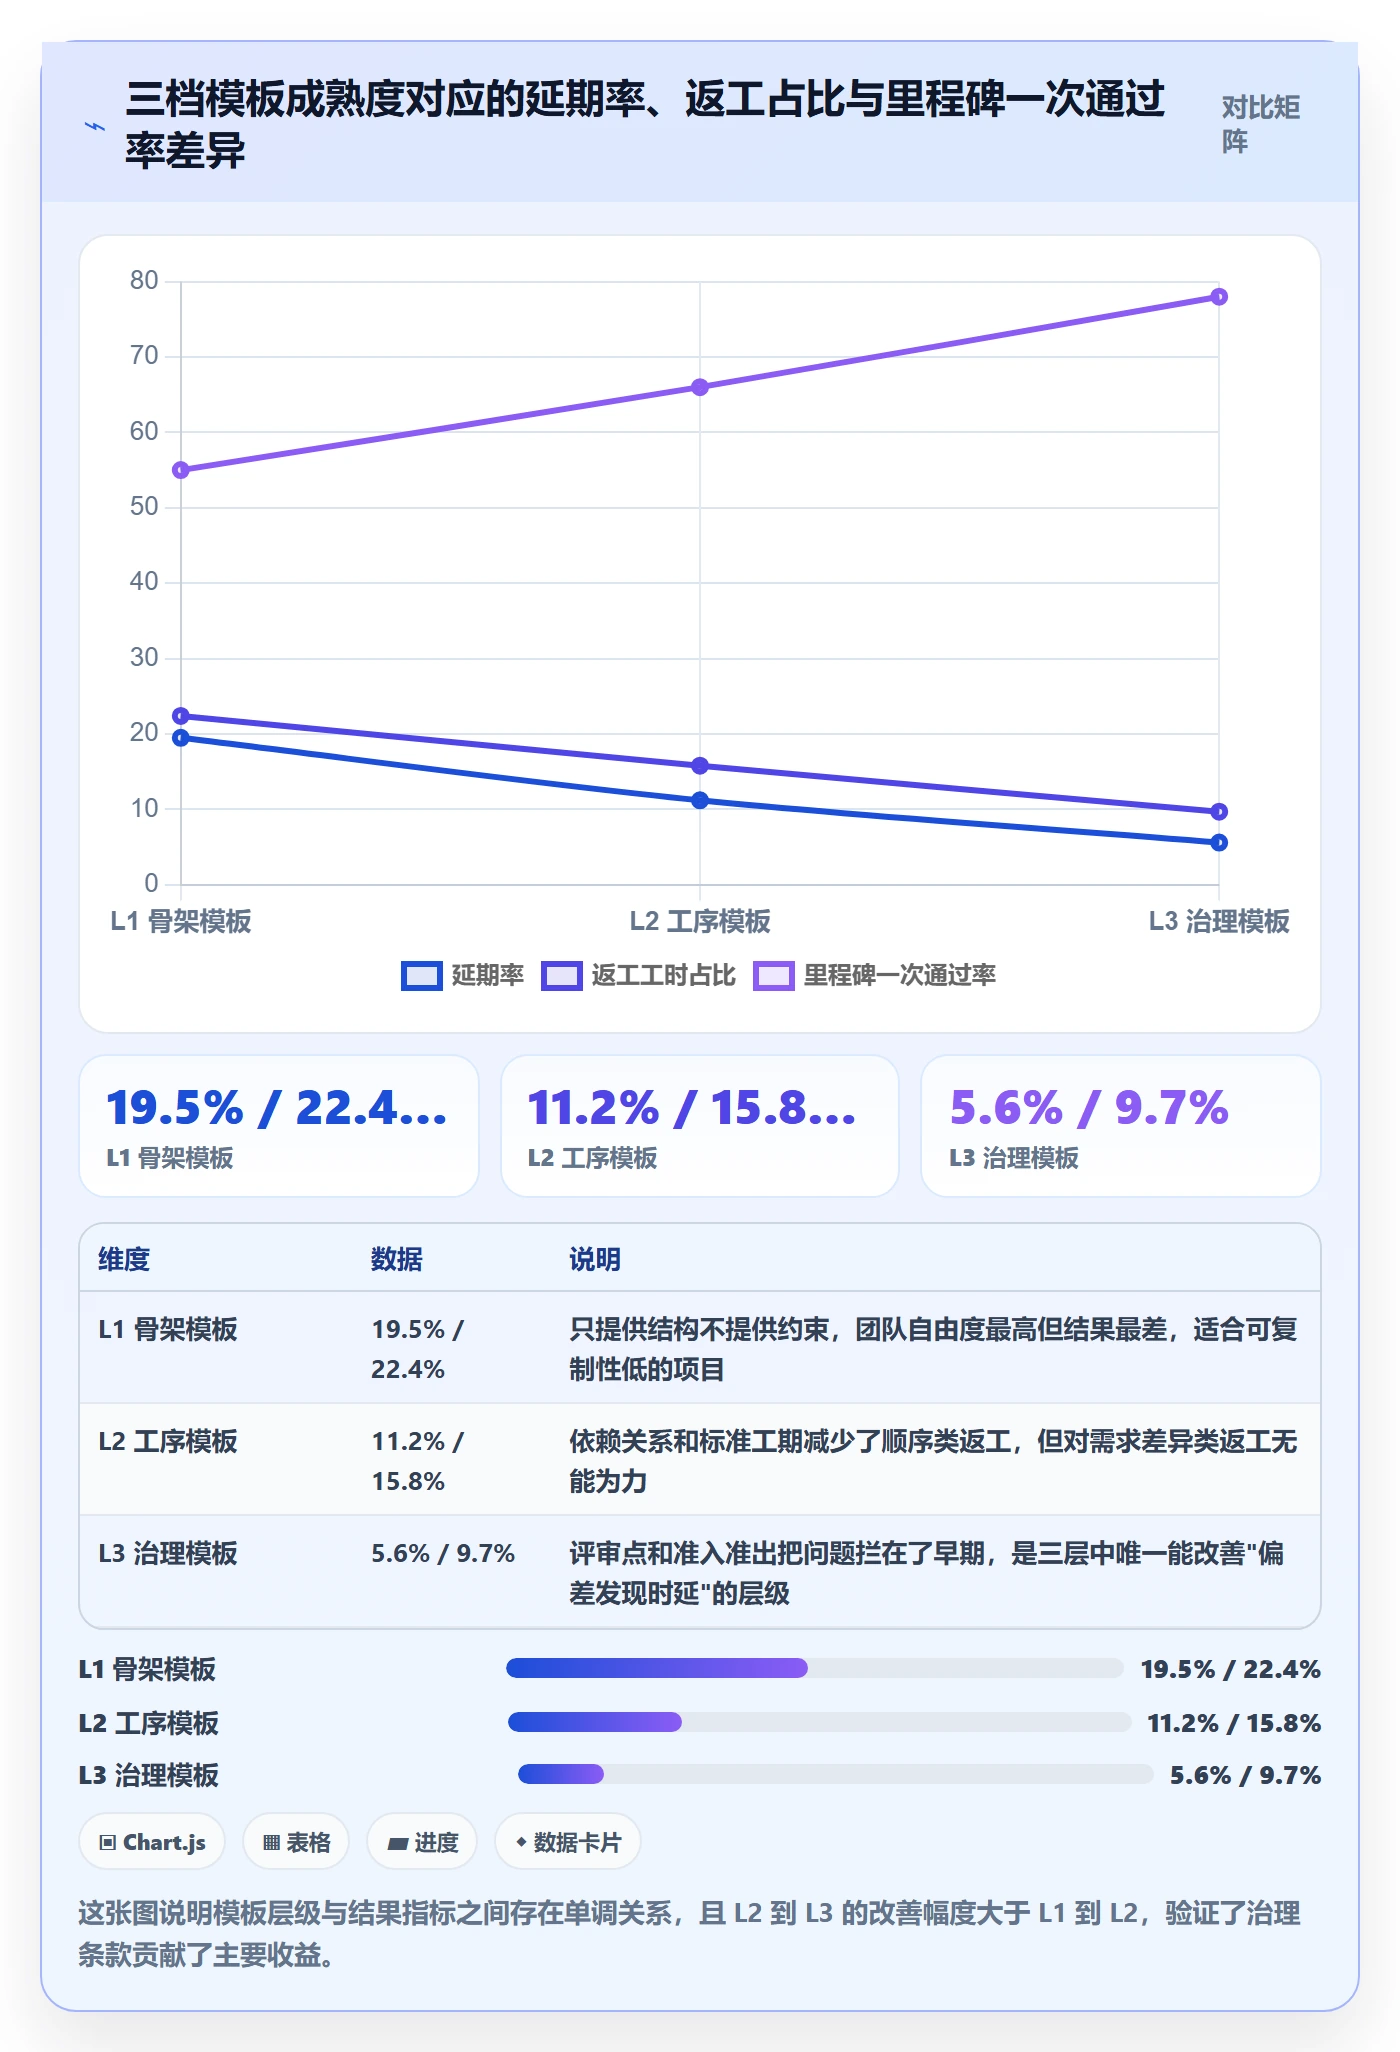Click the L2 工序模板 x-axis label
This screenshot has width=1400, height=2052.
700,921
